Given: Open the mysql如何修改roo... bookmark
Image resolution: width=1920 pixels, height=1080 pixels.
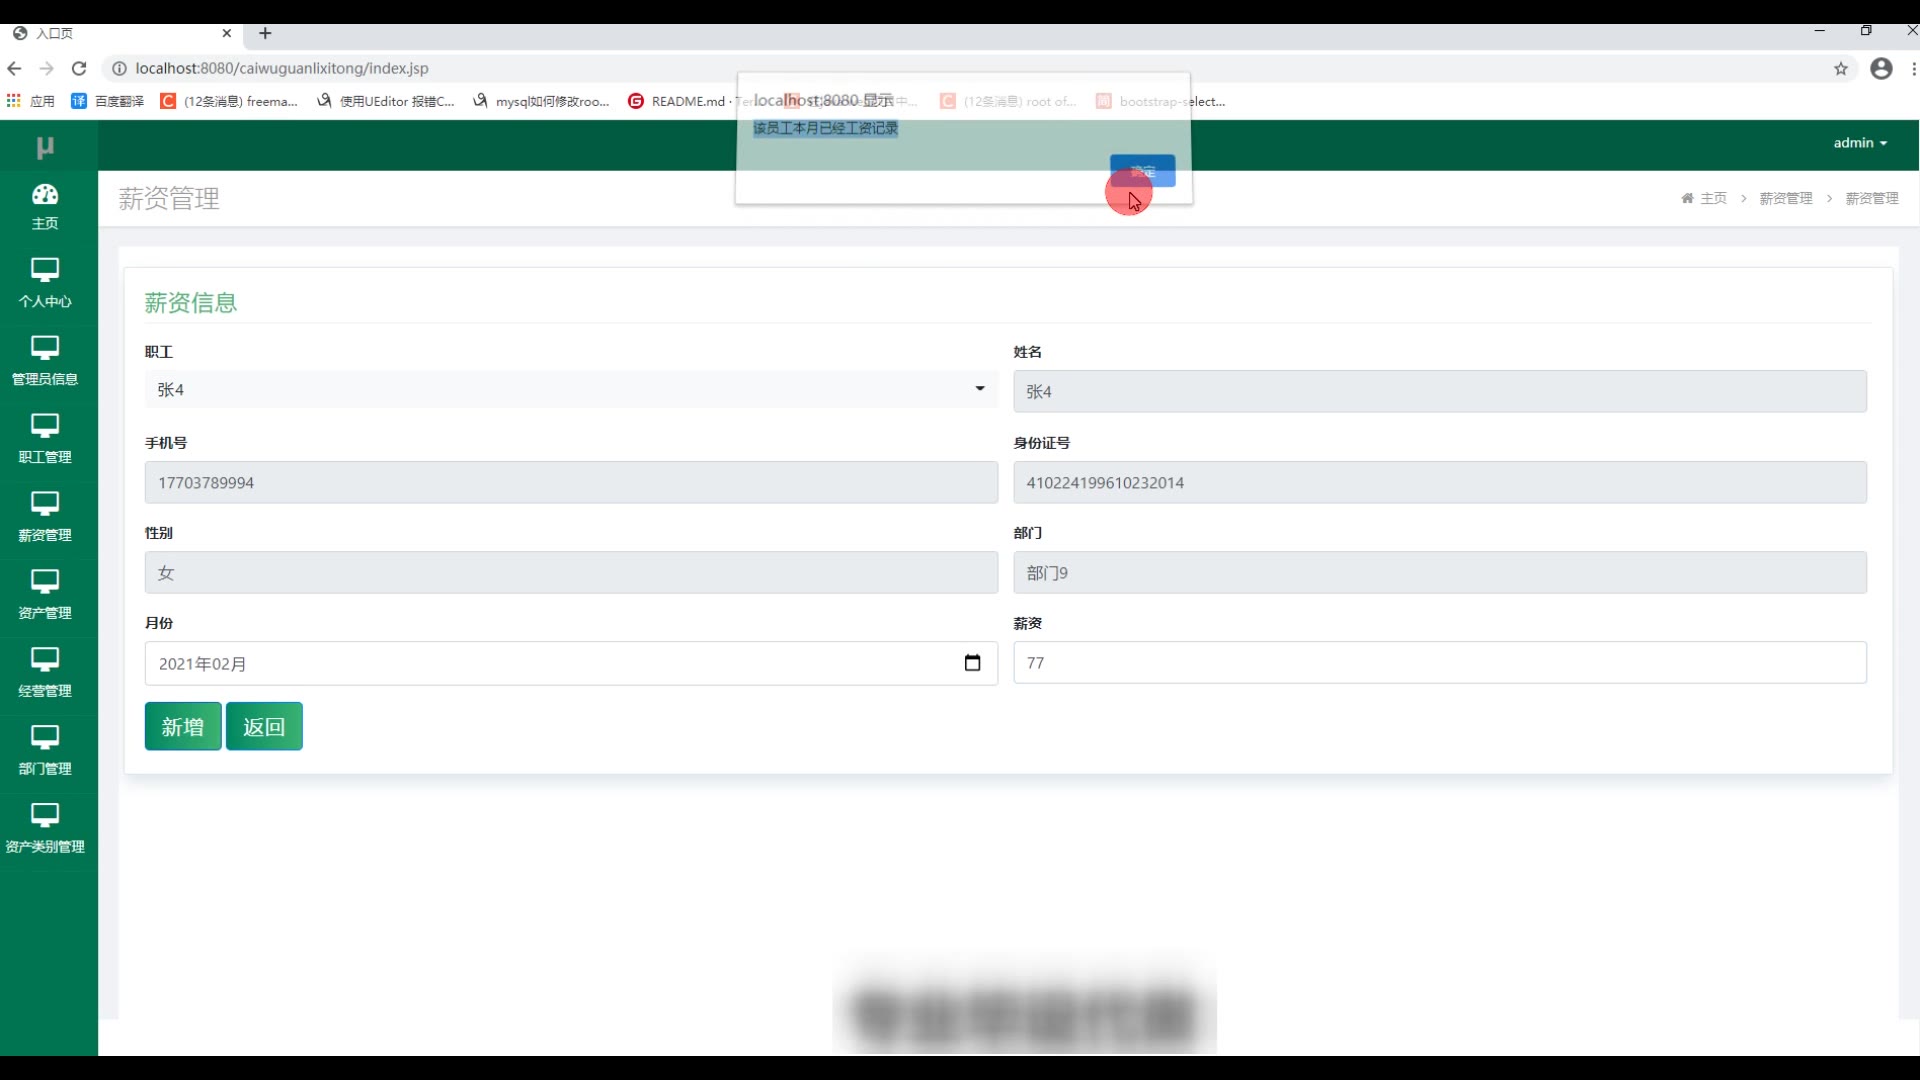Looking at the screenshot, I should 542,101.
